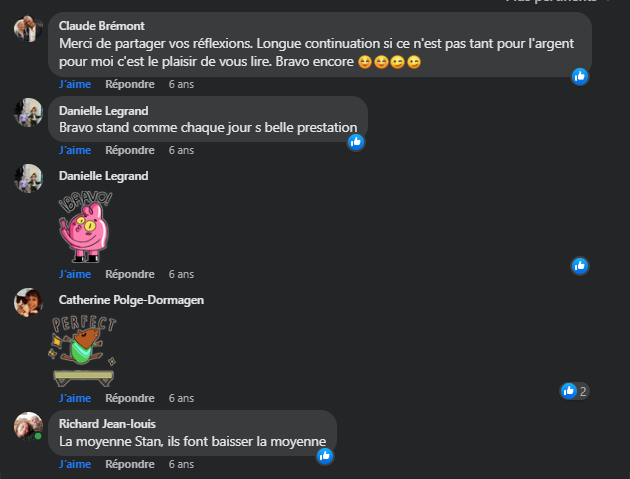Toggle J'aime on Claude Brémont's comment
630x479 pixels.
click(75, 84)
